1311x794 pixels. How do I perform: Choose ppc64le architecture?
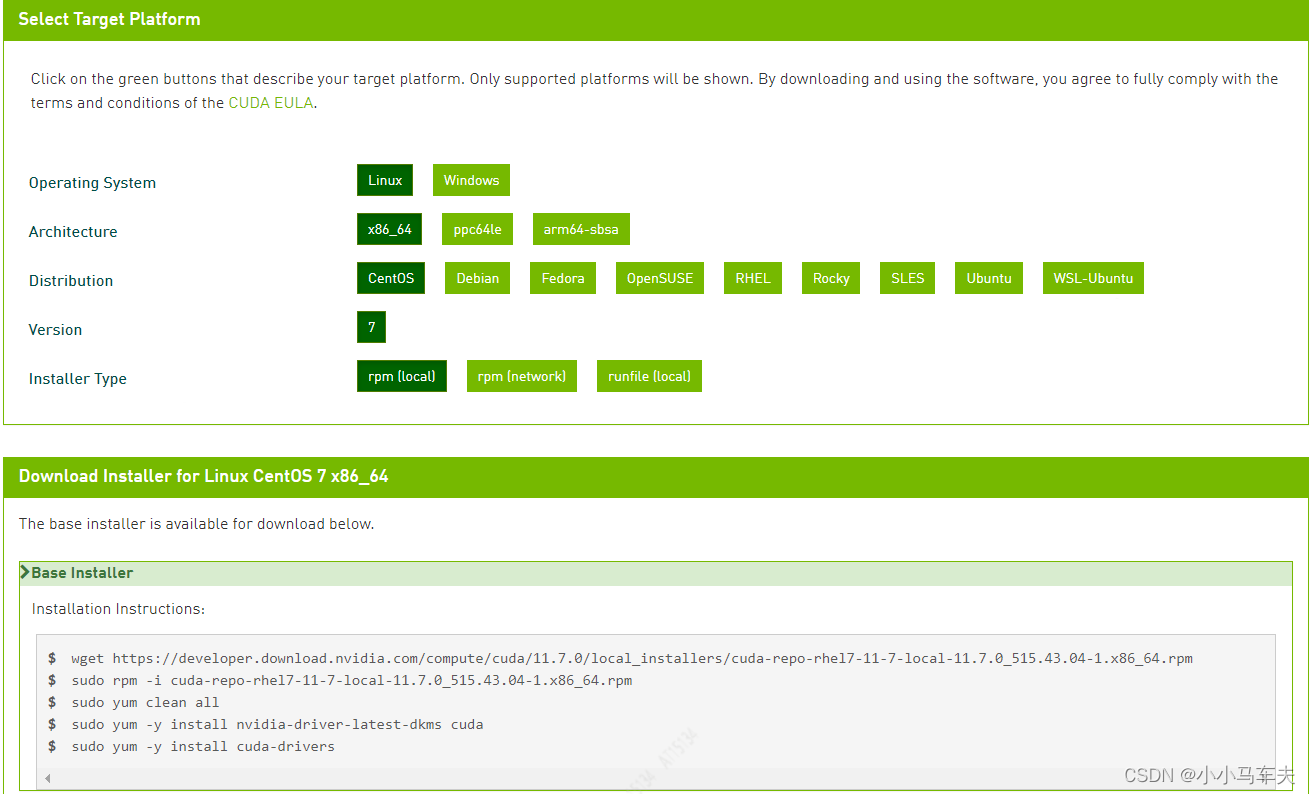point(477,229)
